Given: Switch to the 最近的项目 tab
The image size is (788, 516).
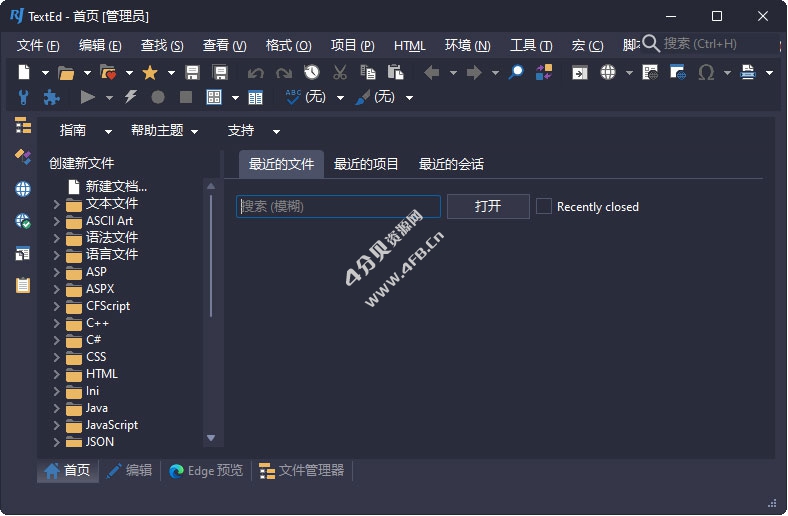Looking at the screenshot, I should [x=366, y=164].
